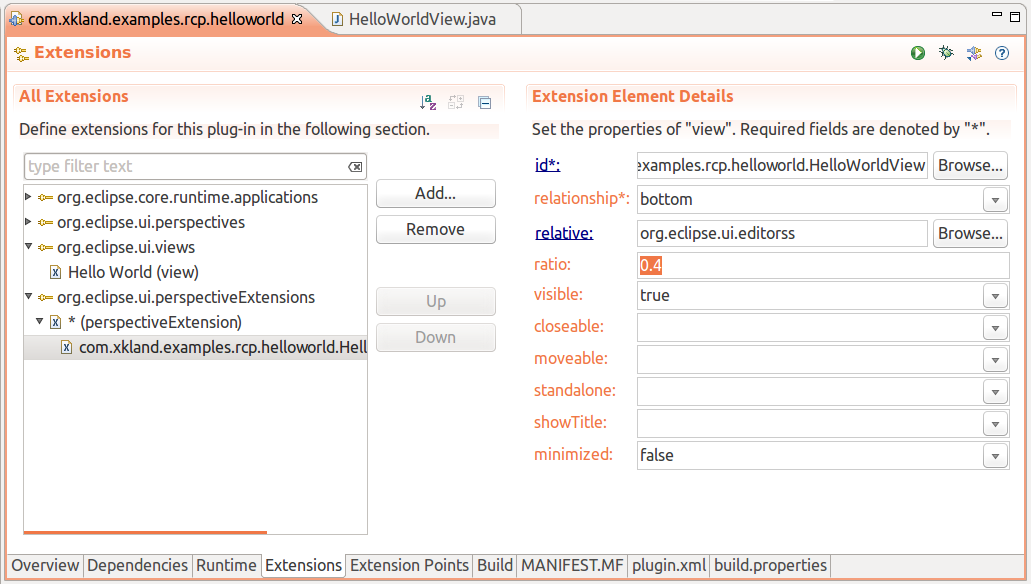The height and width of the screenshot is (584, 1031).
Task: Click the Collapse All extensions icon
Action: (485, 102)
